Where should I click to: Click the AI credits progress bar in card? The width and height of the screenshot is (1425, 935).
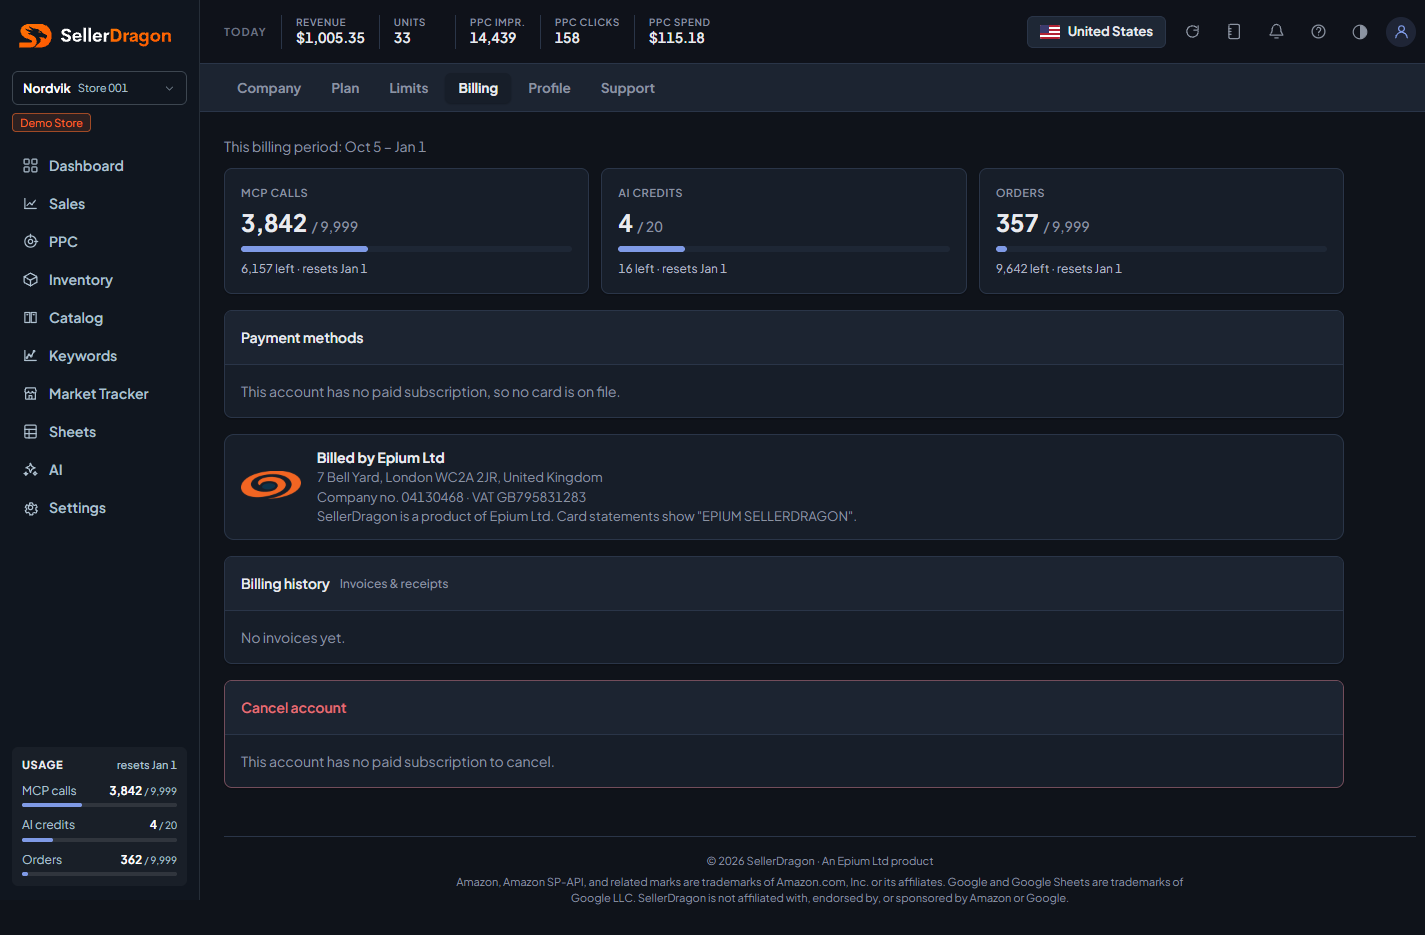tap(784, 249)
